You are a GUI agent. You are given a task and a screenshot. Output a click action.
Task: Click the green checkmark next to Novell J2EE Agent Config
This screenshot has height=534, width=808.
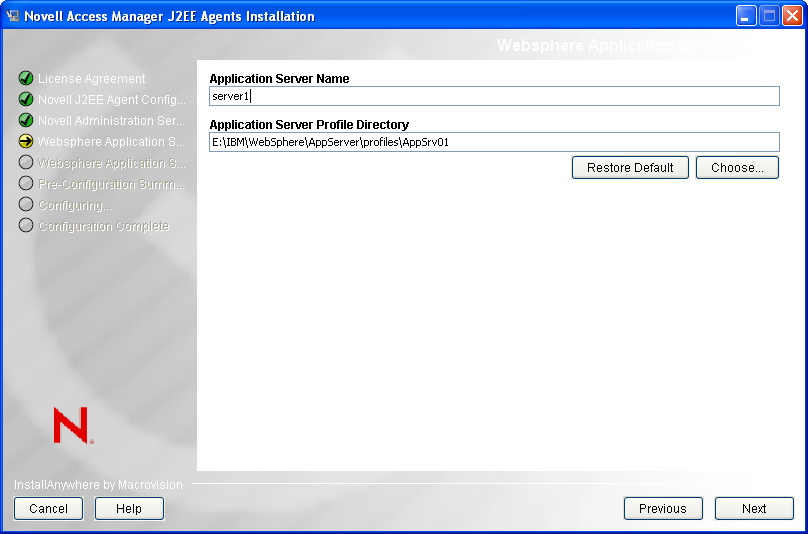point(26,99)
